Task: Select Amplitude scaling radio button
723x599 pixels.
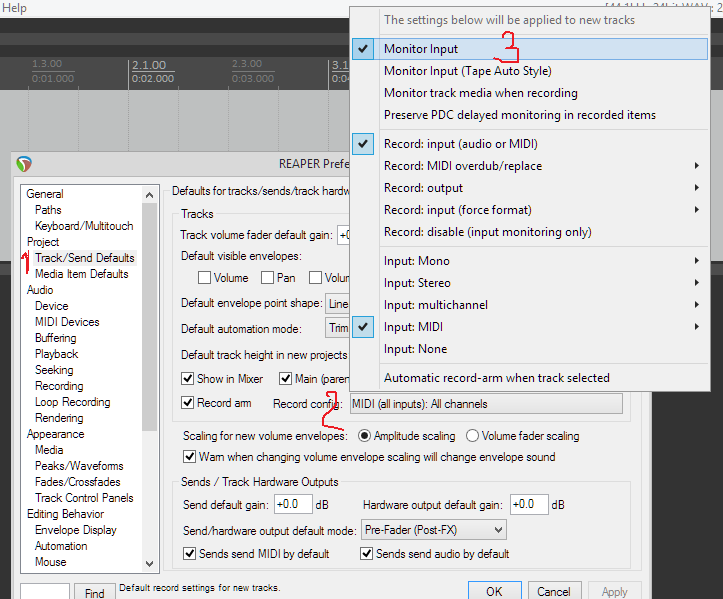Action: (364, 436)
